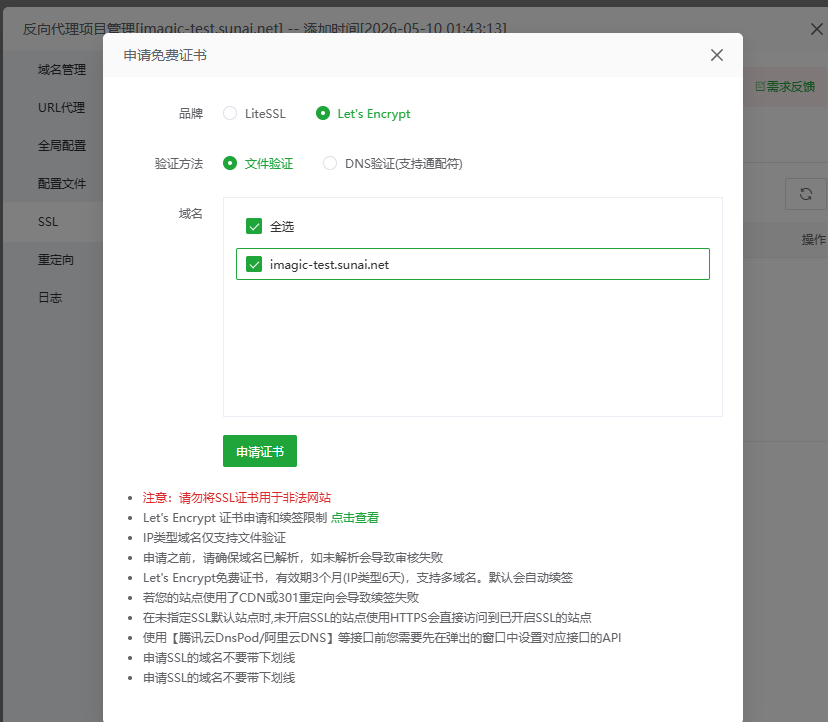Toggle the 全选 checkbox
This screenshot has width=828, height=722.
coord(254,227)
